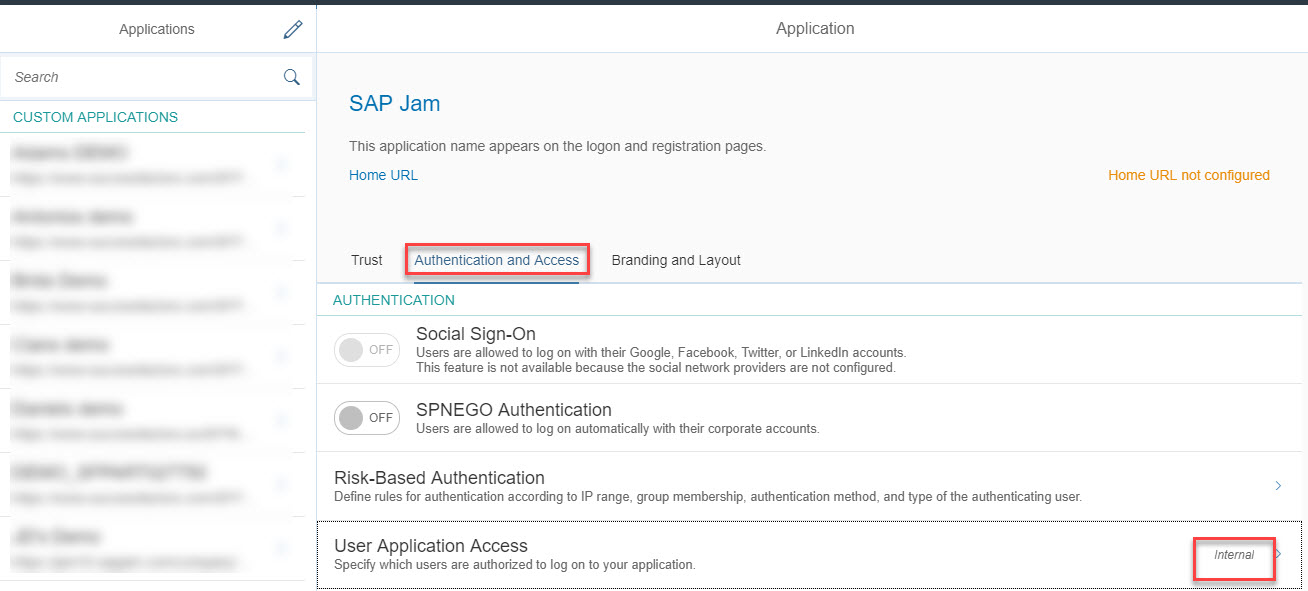Click the Social Sign-On heading text
The width and height of the screenshot is (1308, 591).
coord(476,334)
